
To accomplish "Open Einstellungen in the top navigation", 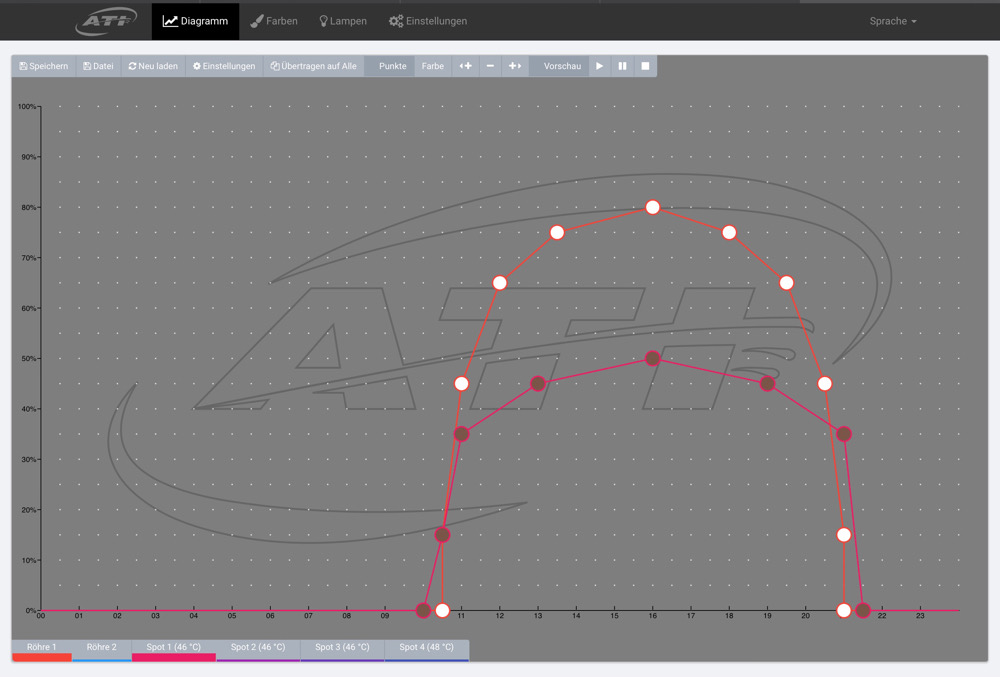I will [428, 21].
